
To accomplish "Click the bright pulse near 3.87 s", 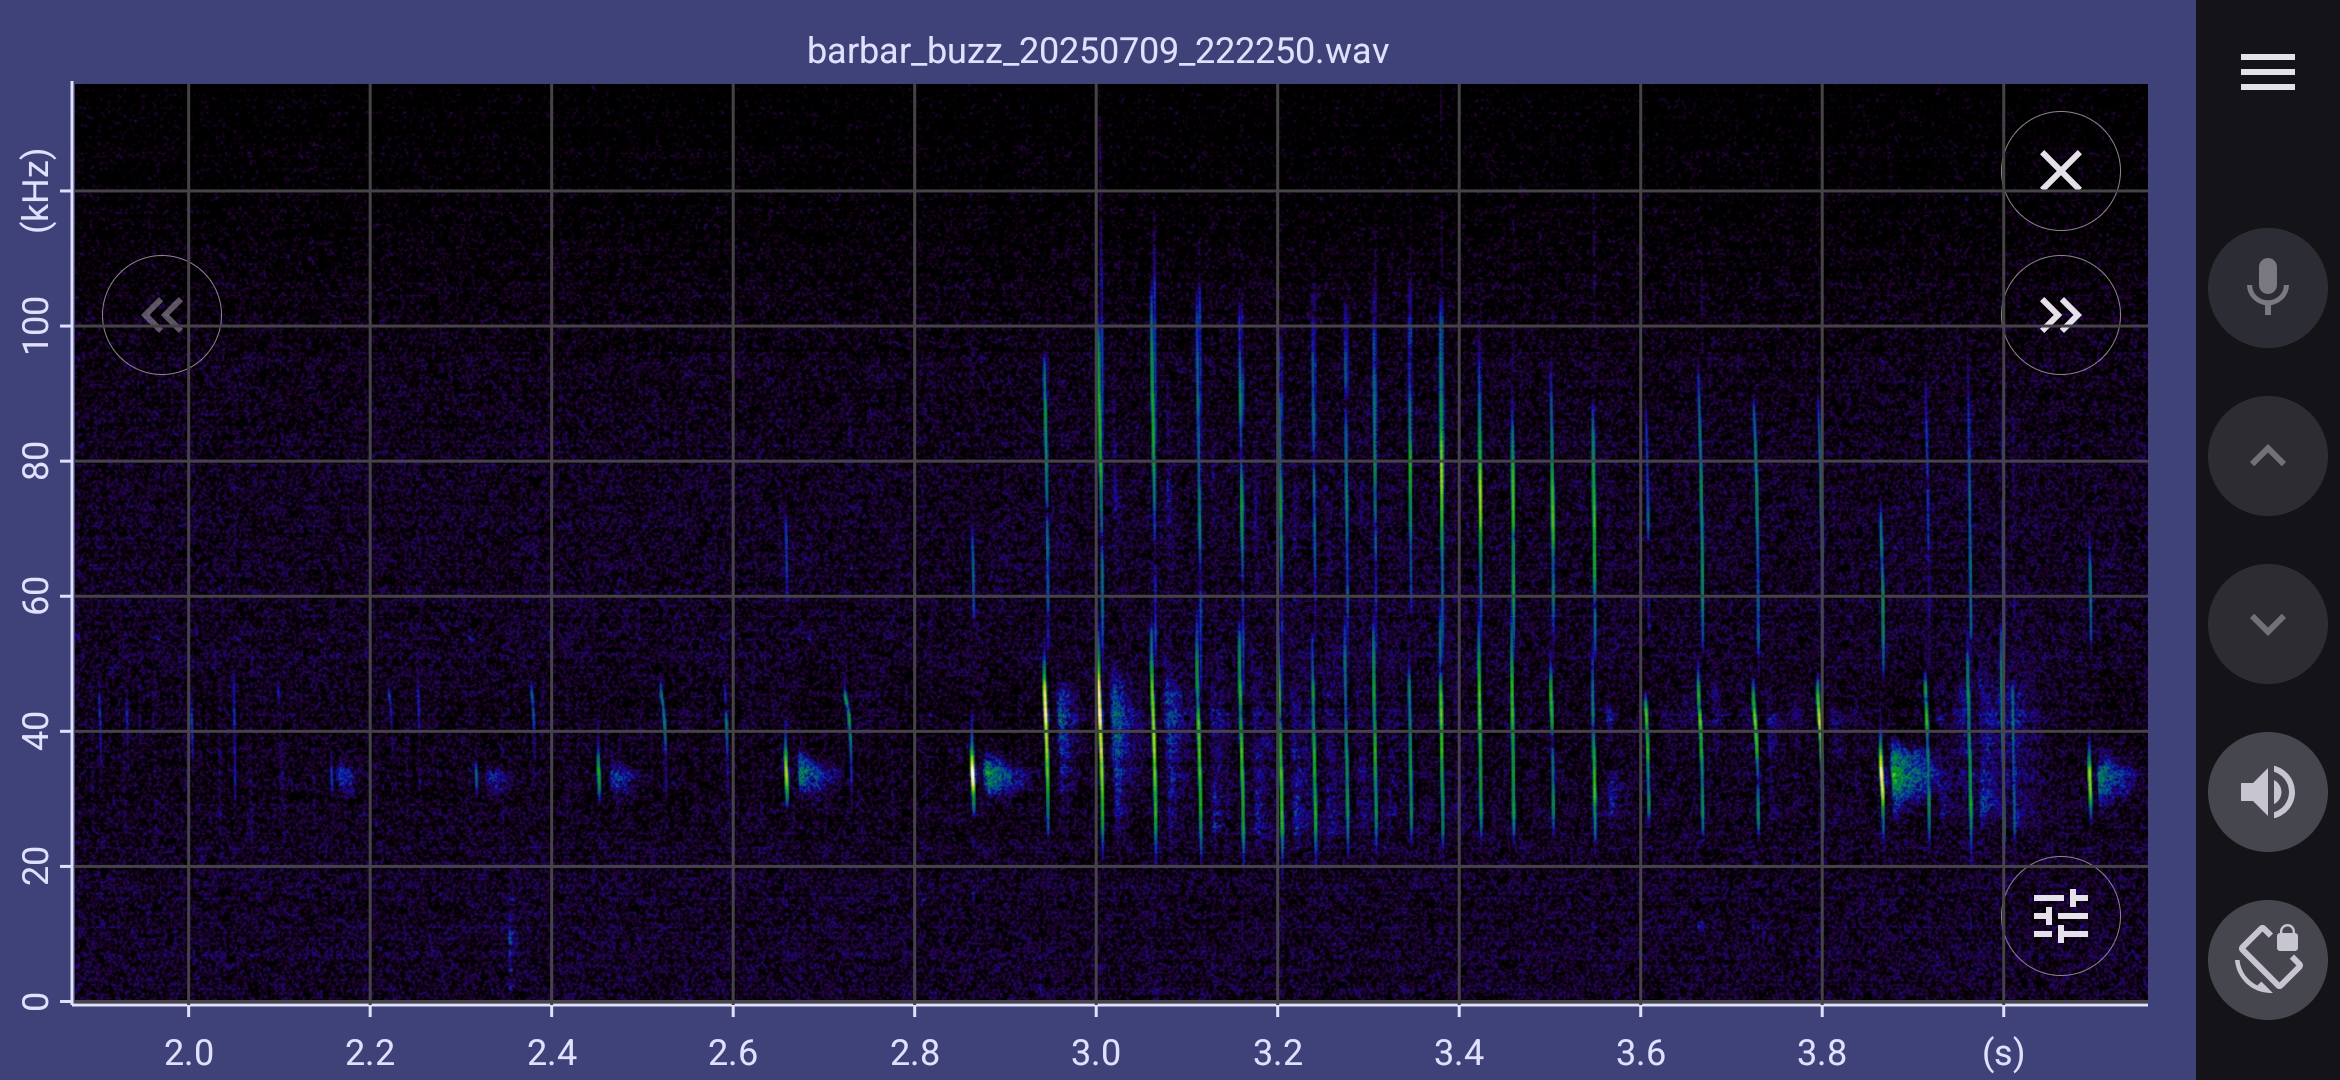I will (x=1882, y=775).
